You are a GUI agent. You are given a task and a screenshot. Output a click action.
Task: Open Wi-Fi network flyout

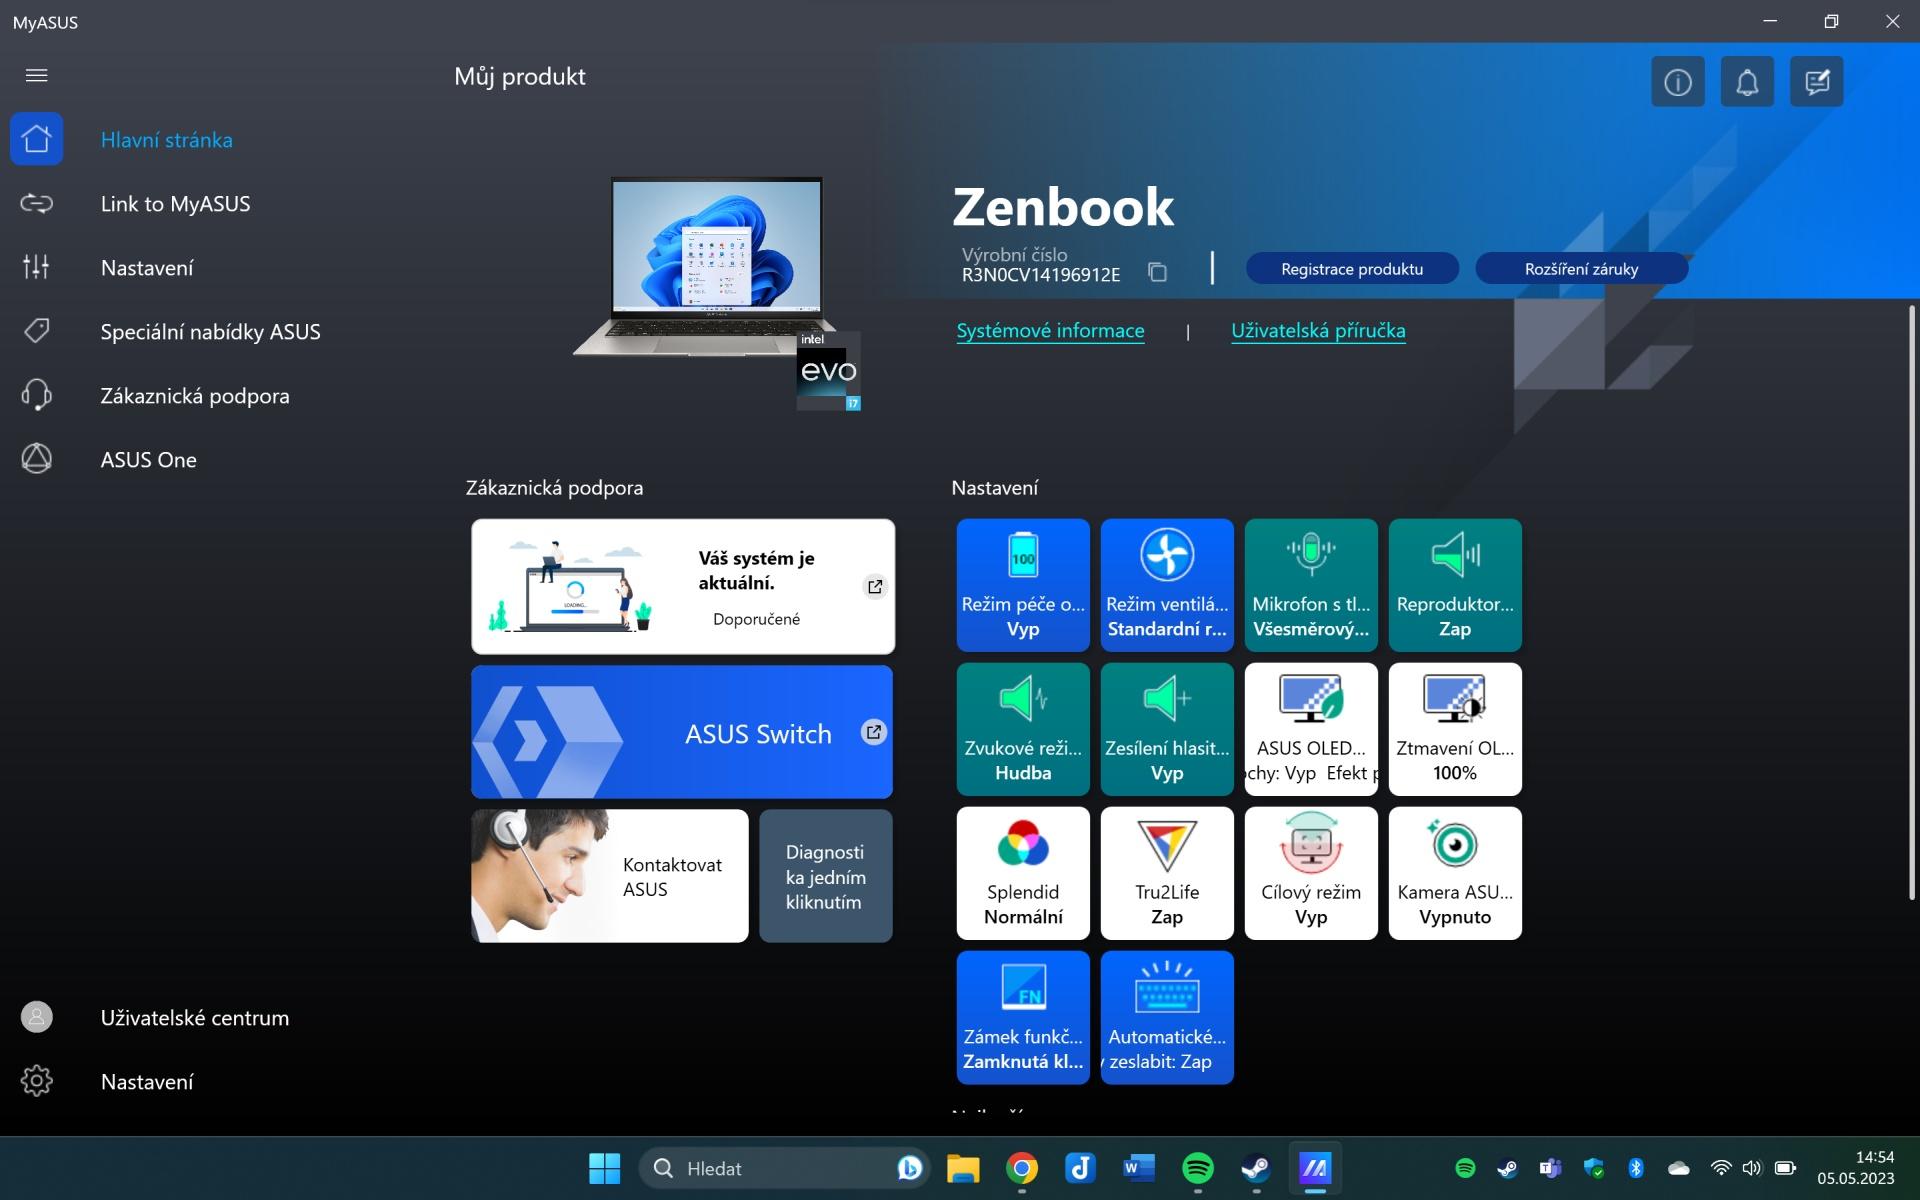1721,1168
